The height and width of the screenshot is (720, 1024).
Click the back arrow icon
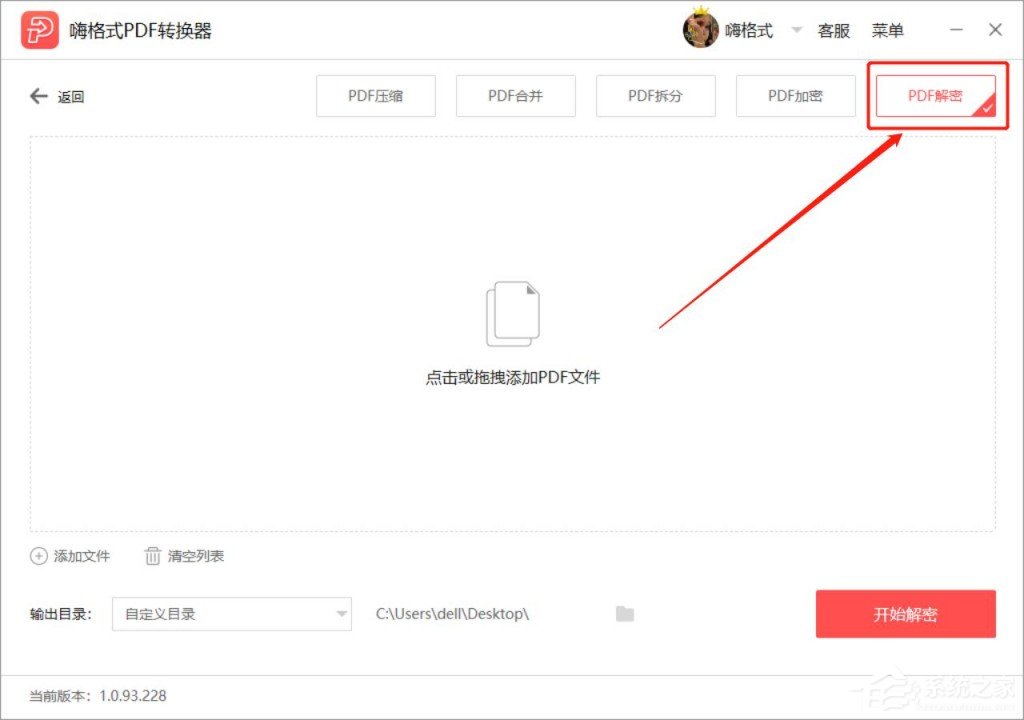point(37,96)
